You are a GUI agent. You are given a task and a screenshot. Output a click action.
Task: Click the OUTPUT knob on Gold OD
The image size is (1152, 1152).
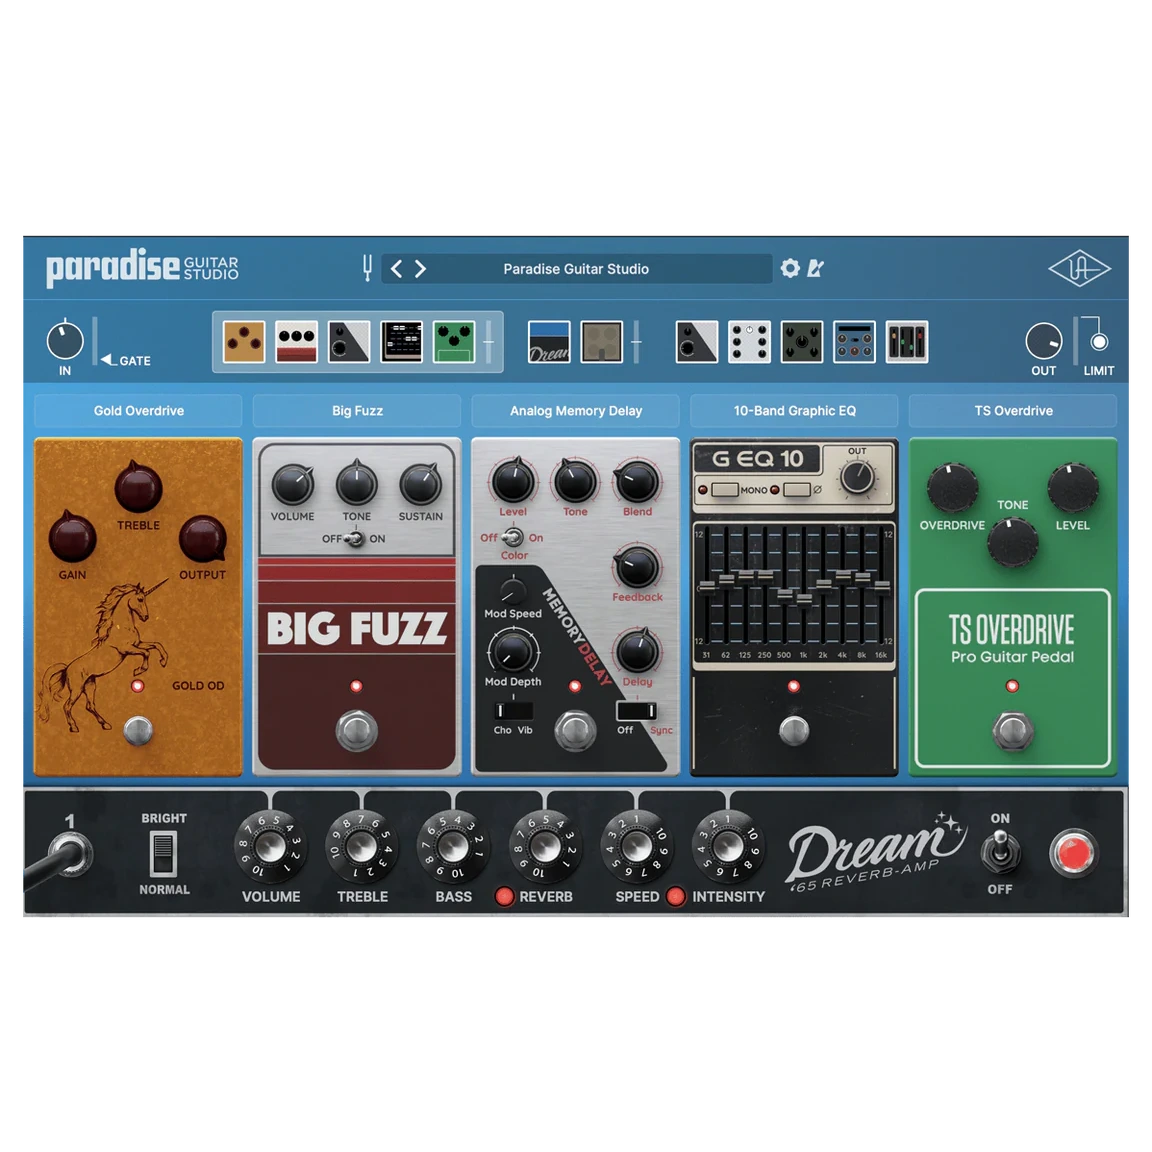203,537
